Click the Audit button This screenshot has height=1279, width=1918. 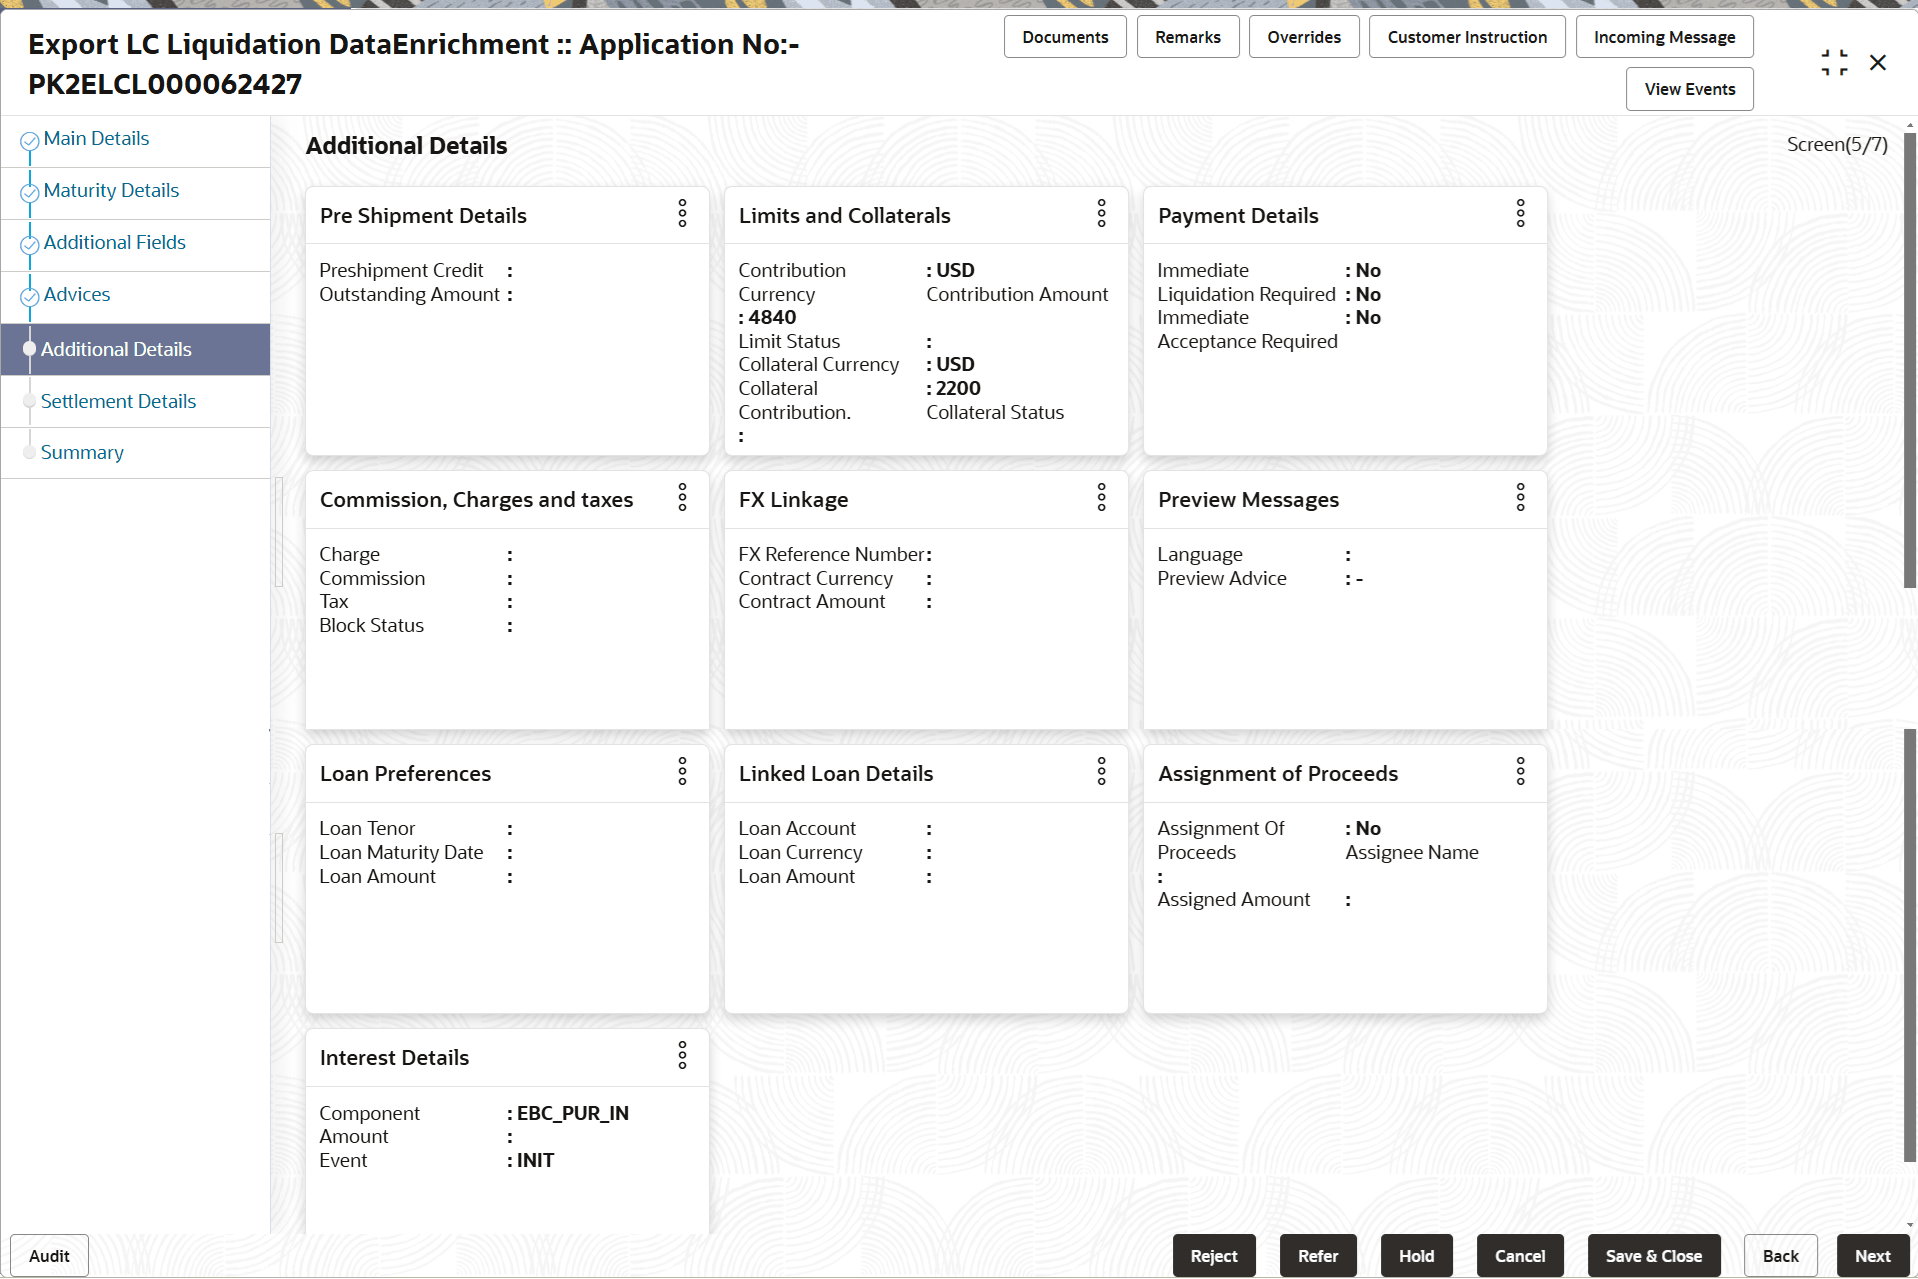(48, 1255)
